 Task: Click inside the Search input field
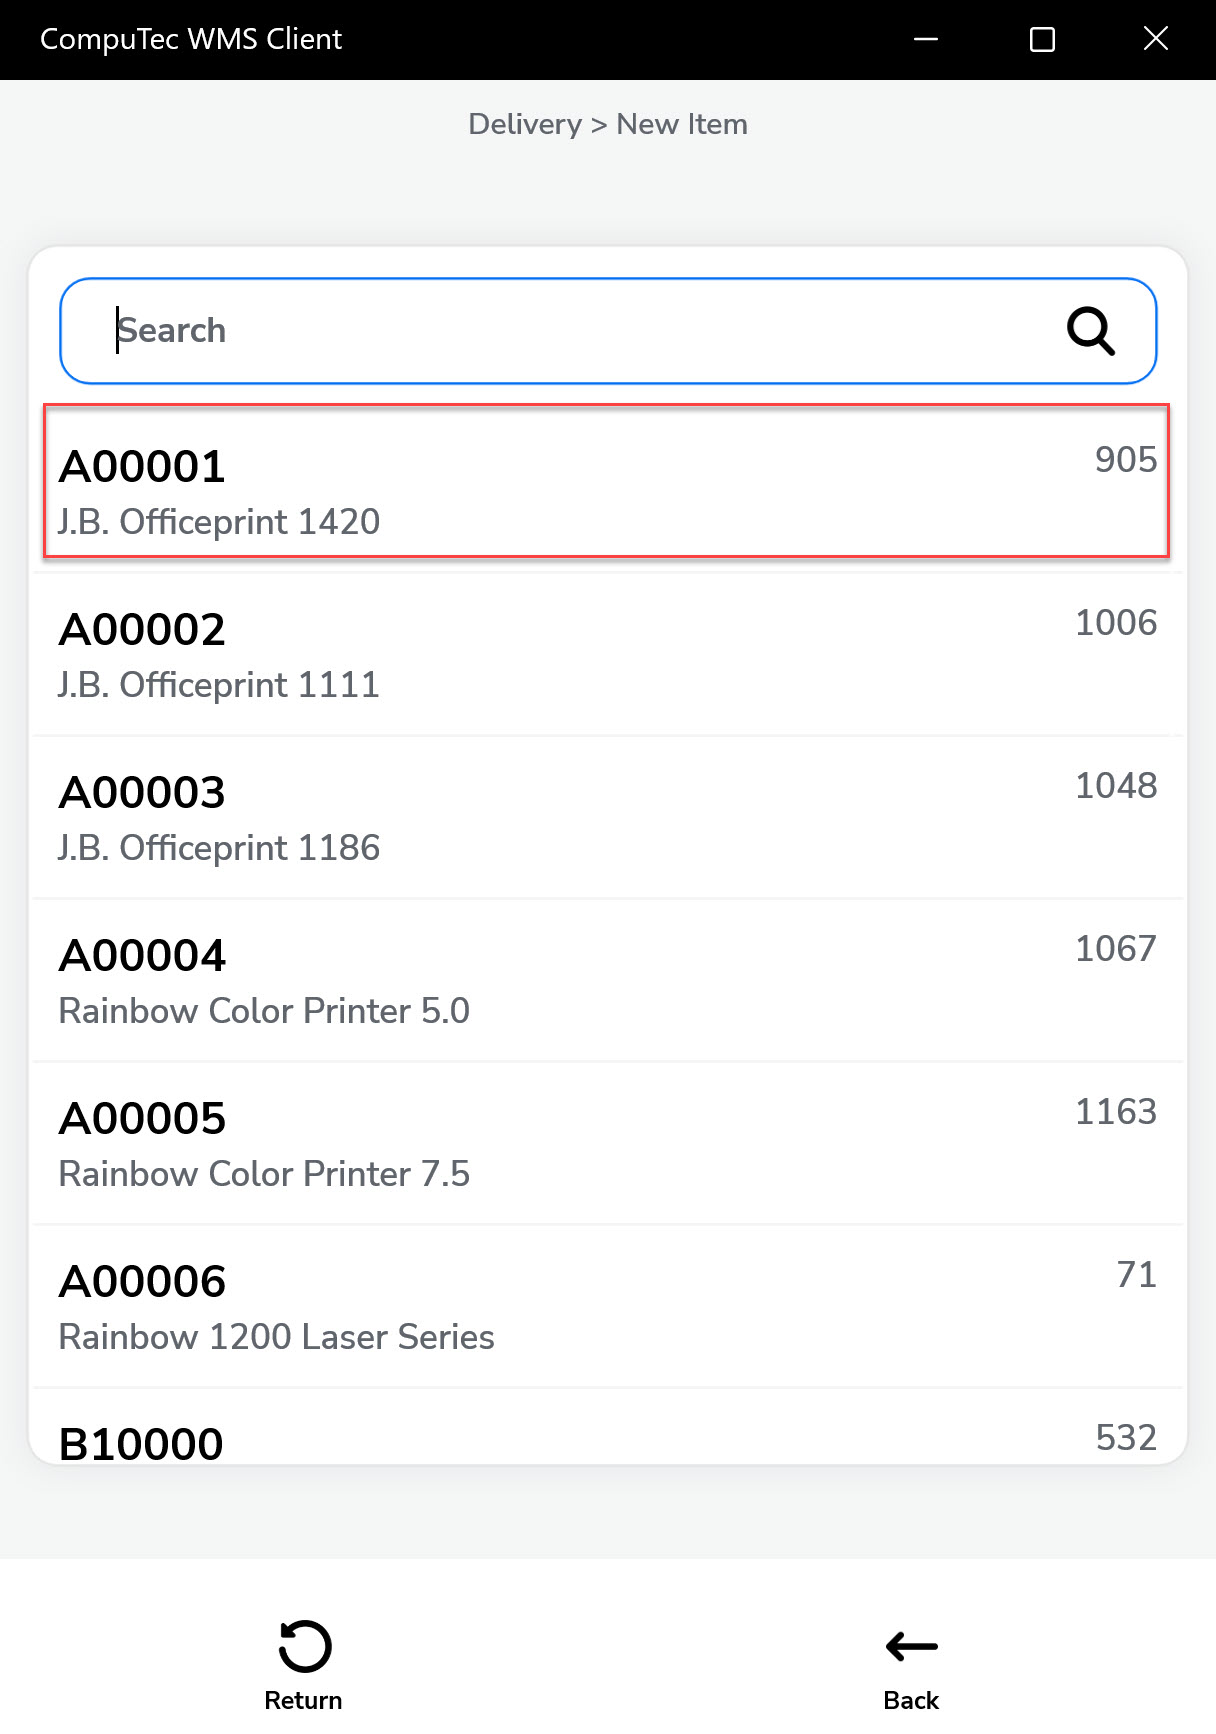pyautogui.click(x=560, y=331)
